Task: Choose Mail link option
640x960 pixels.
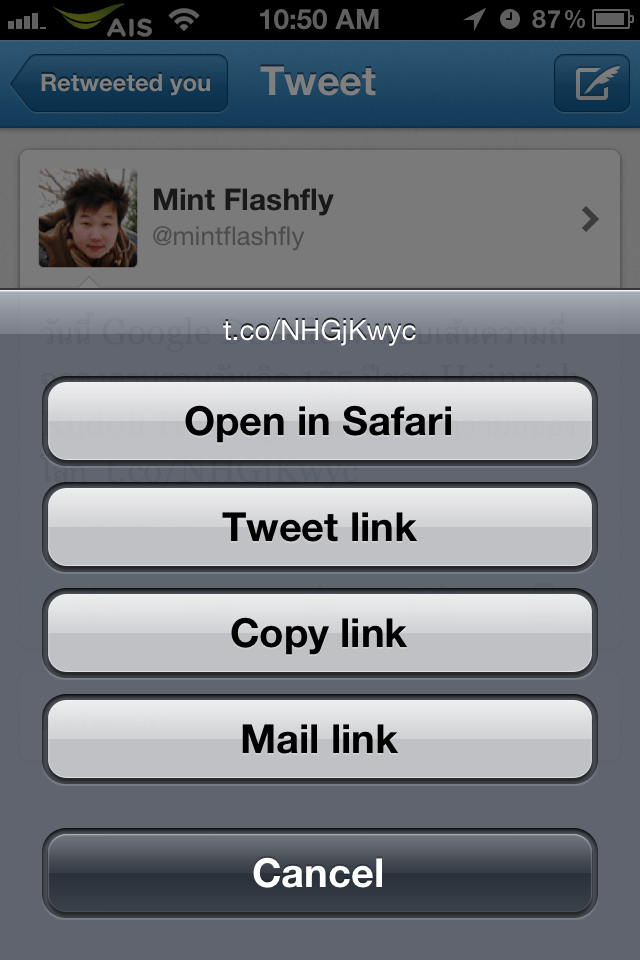Action: 320,739
